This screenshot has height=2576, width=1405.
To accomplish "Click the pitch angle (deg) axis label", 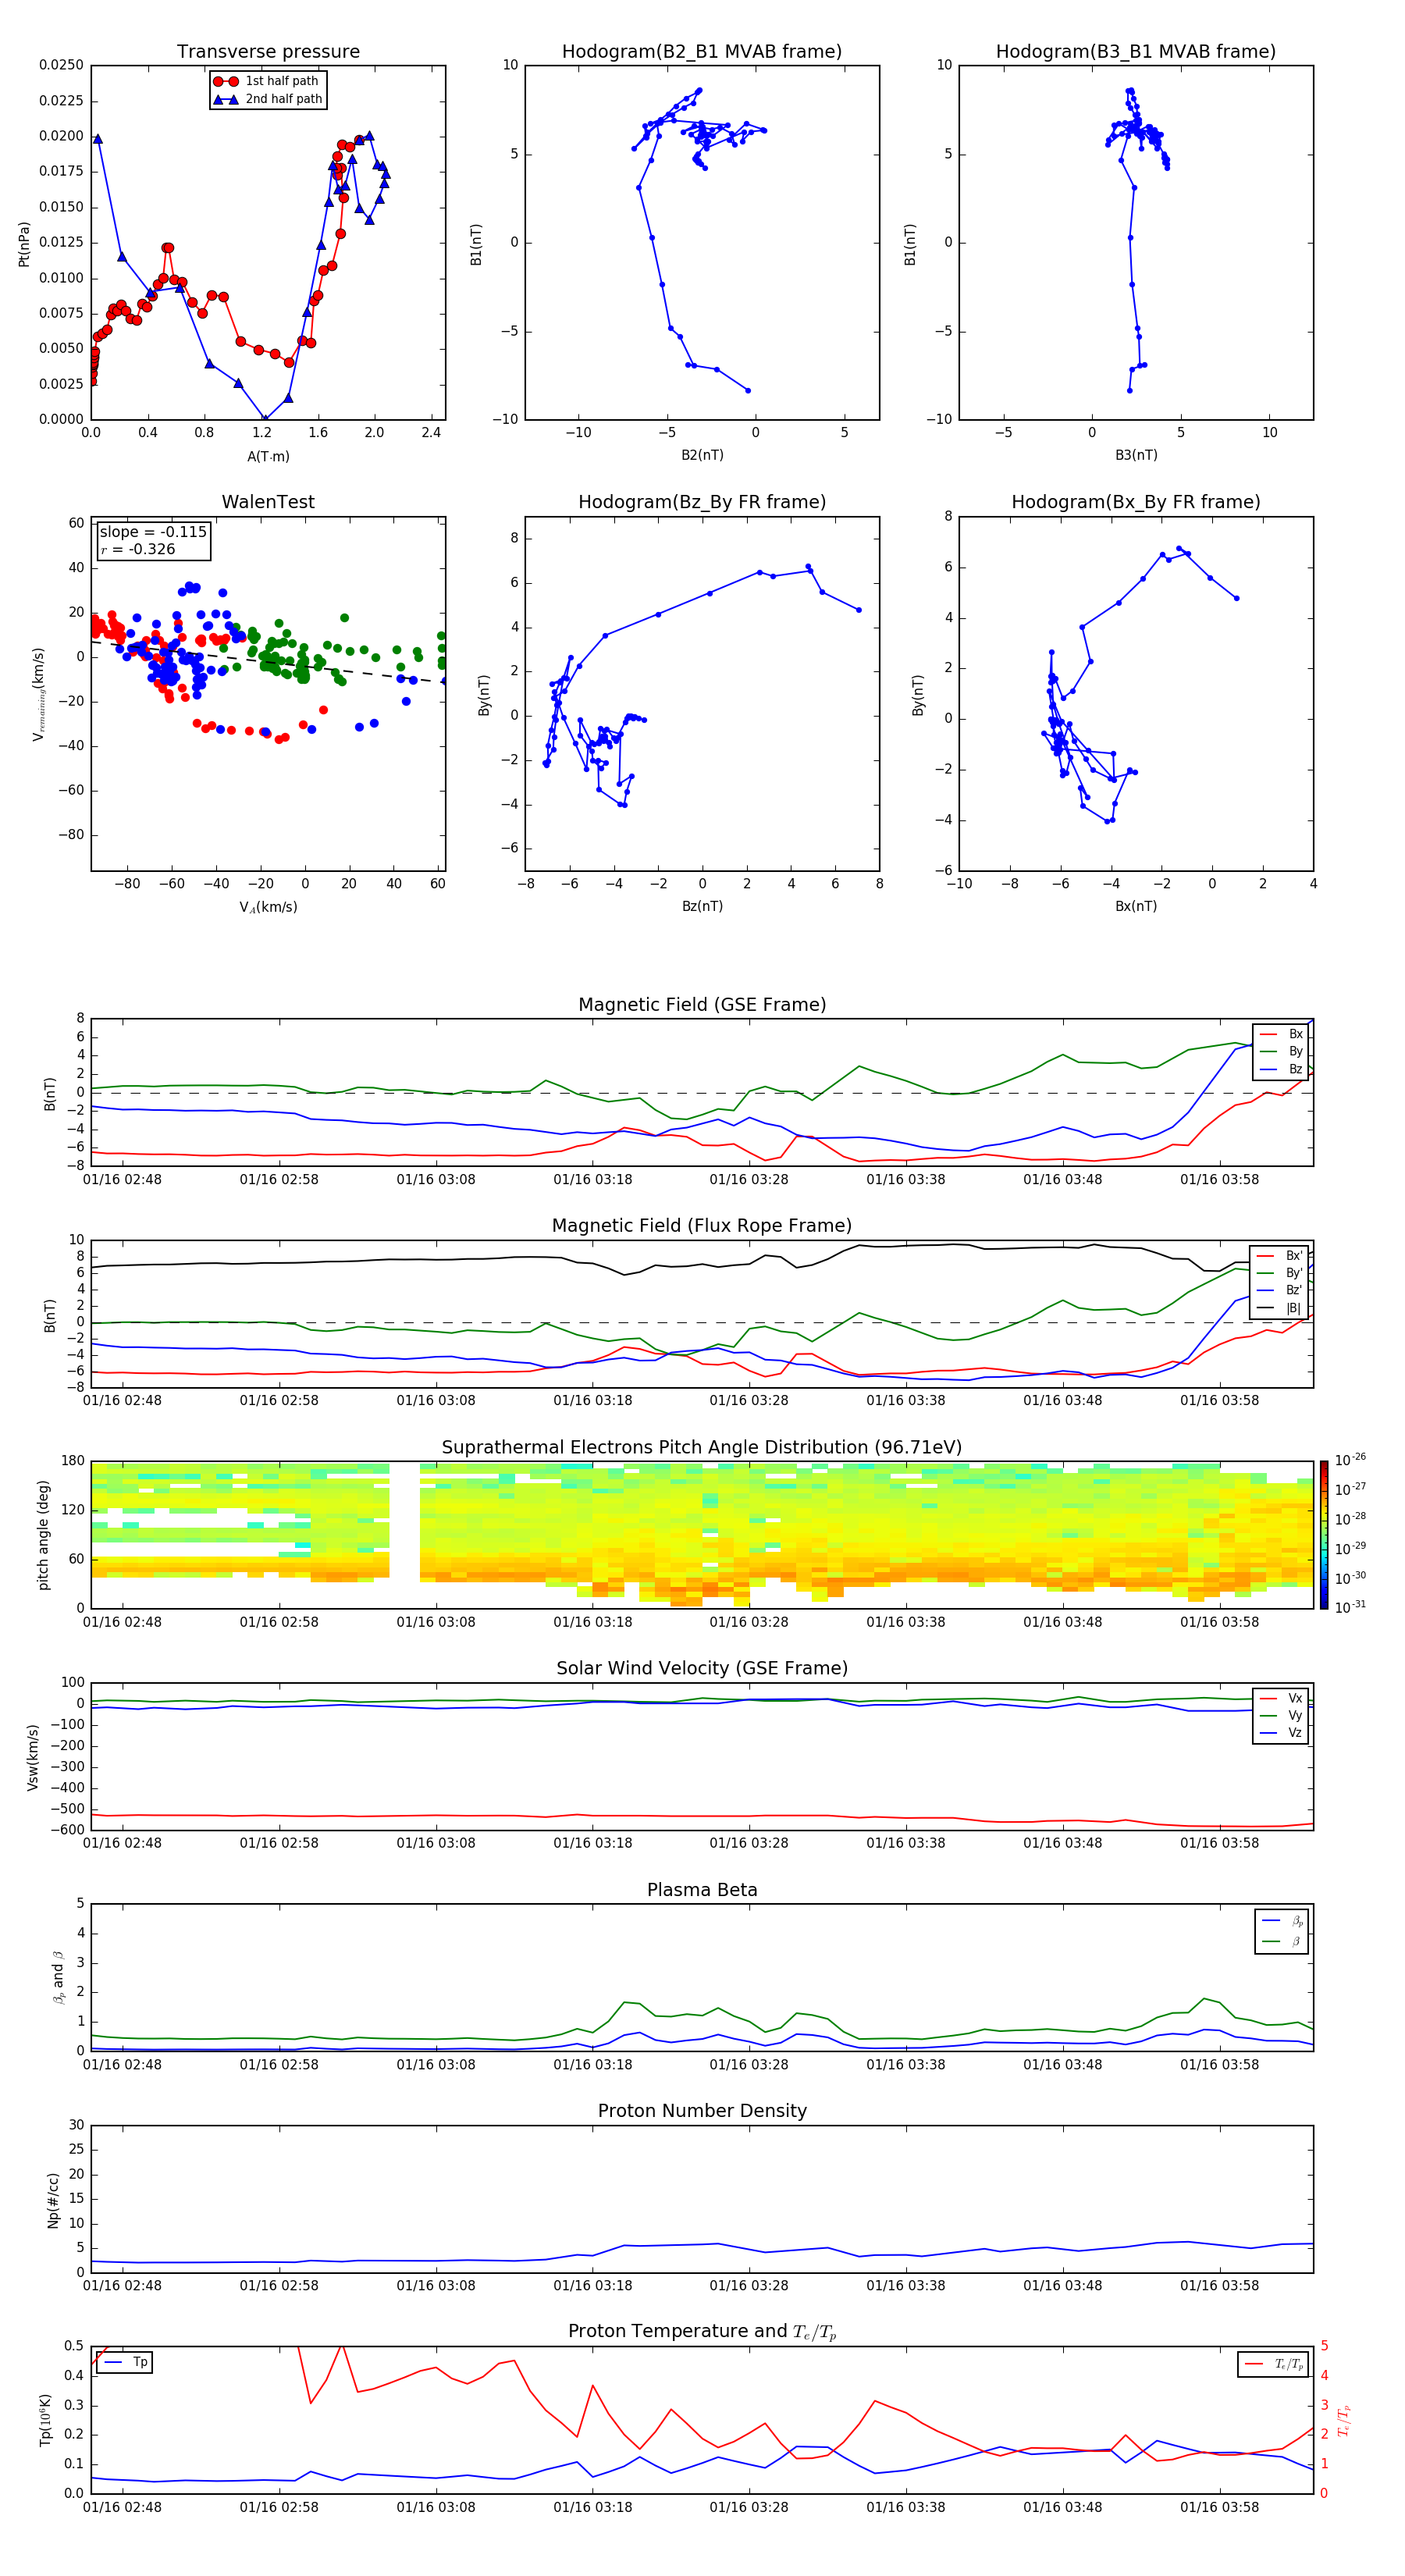I will click(x=43, y=1535).
